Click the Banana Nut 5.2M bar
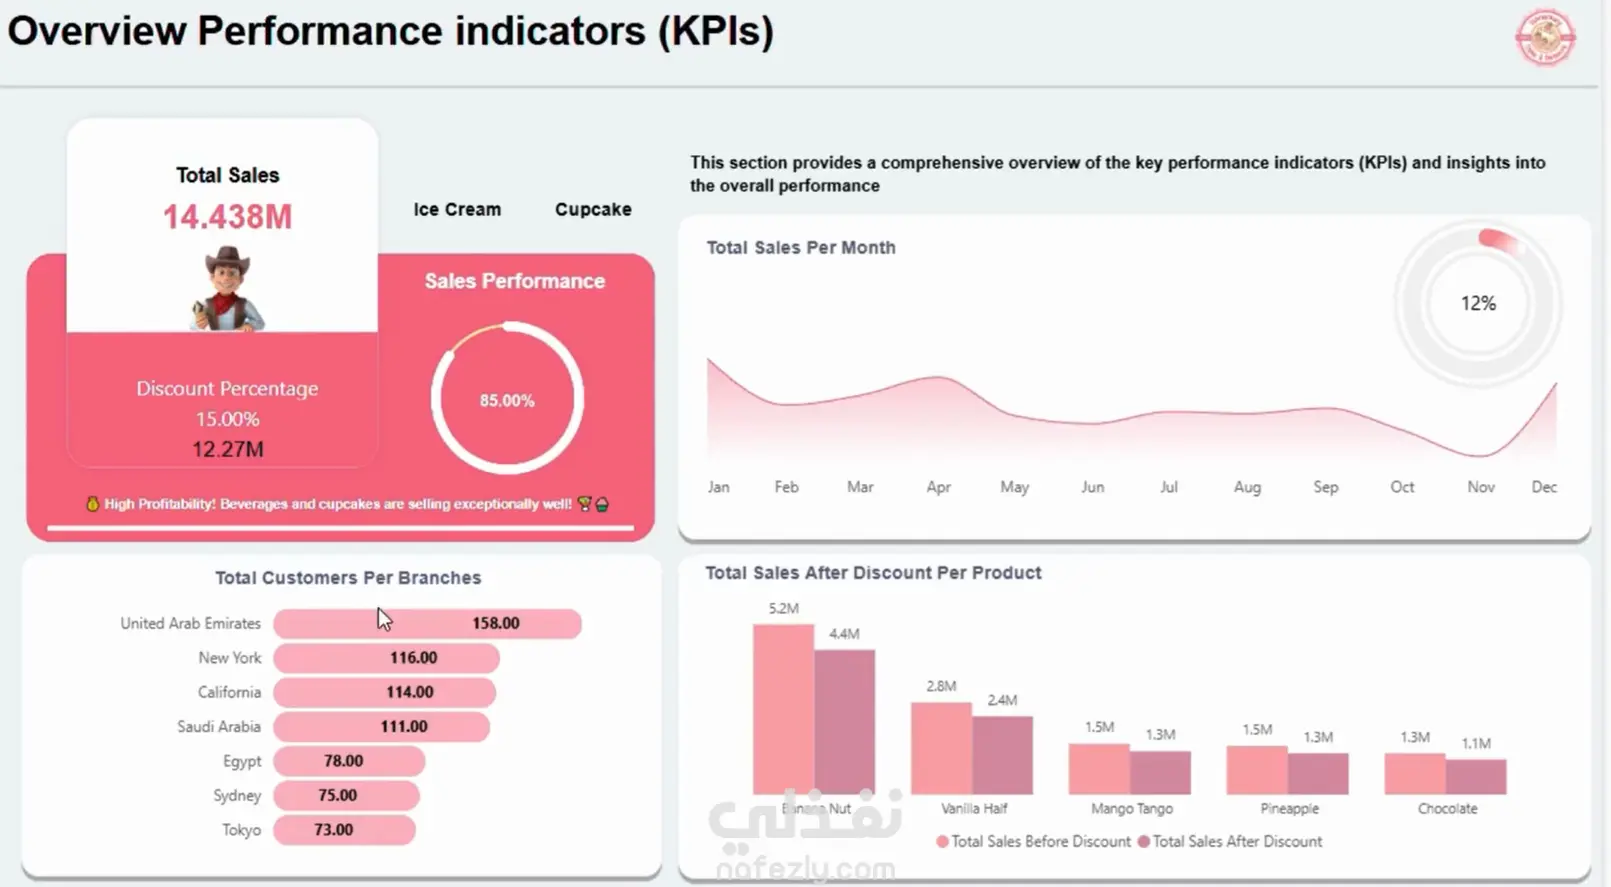Screen dimensions: 1611x887 point(783,709)
